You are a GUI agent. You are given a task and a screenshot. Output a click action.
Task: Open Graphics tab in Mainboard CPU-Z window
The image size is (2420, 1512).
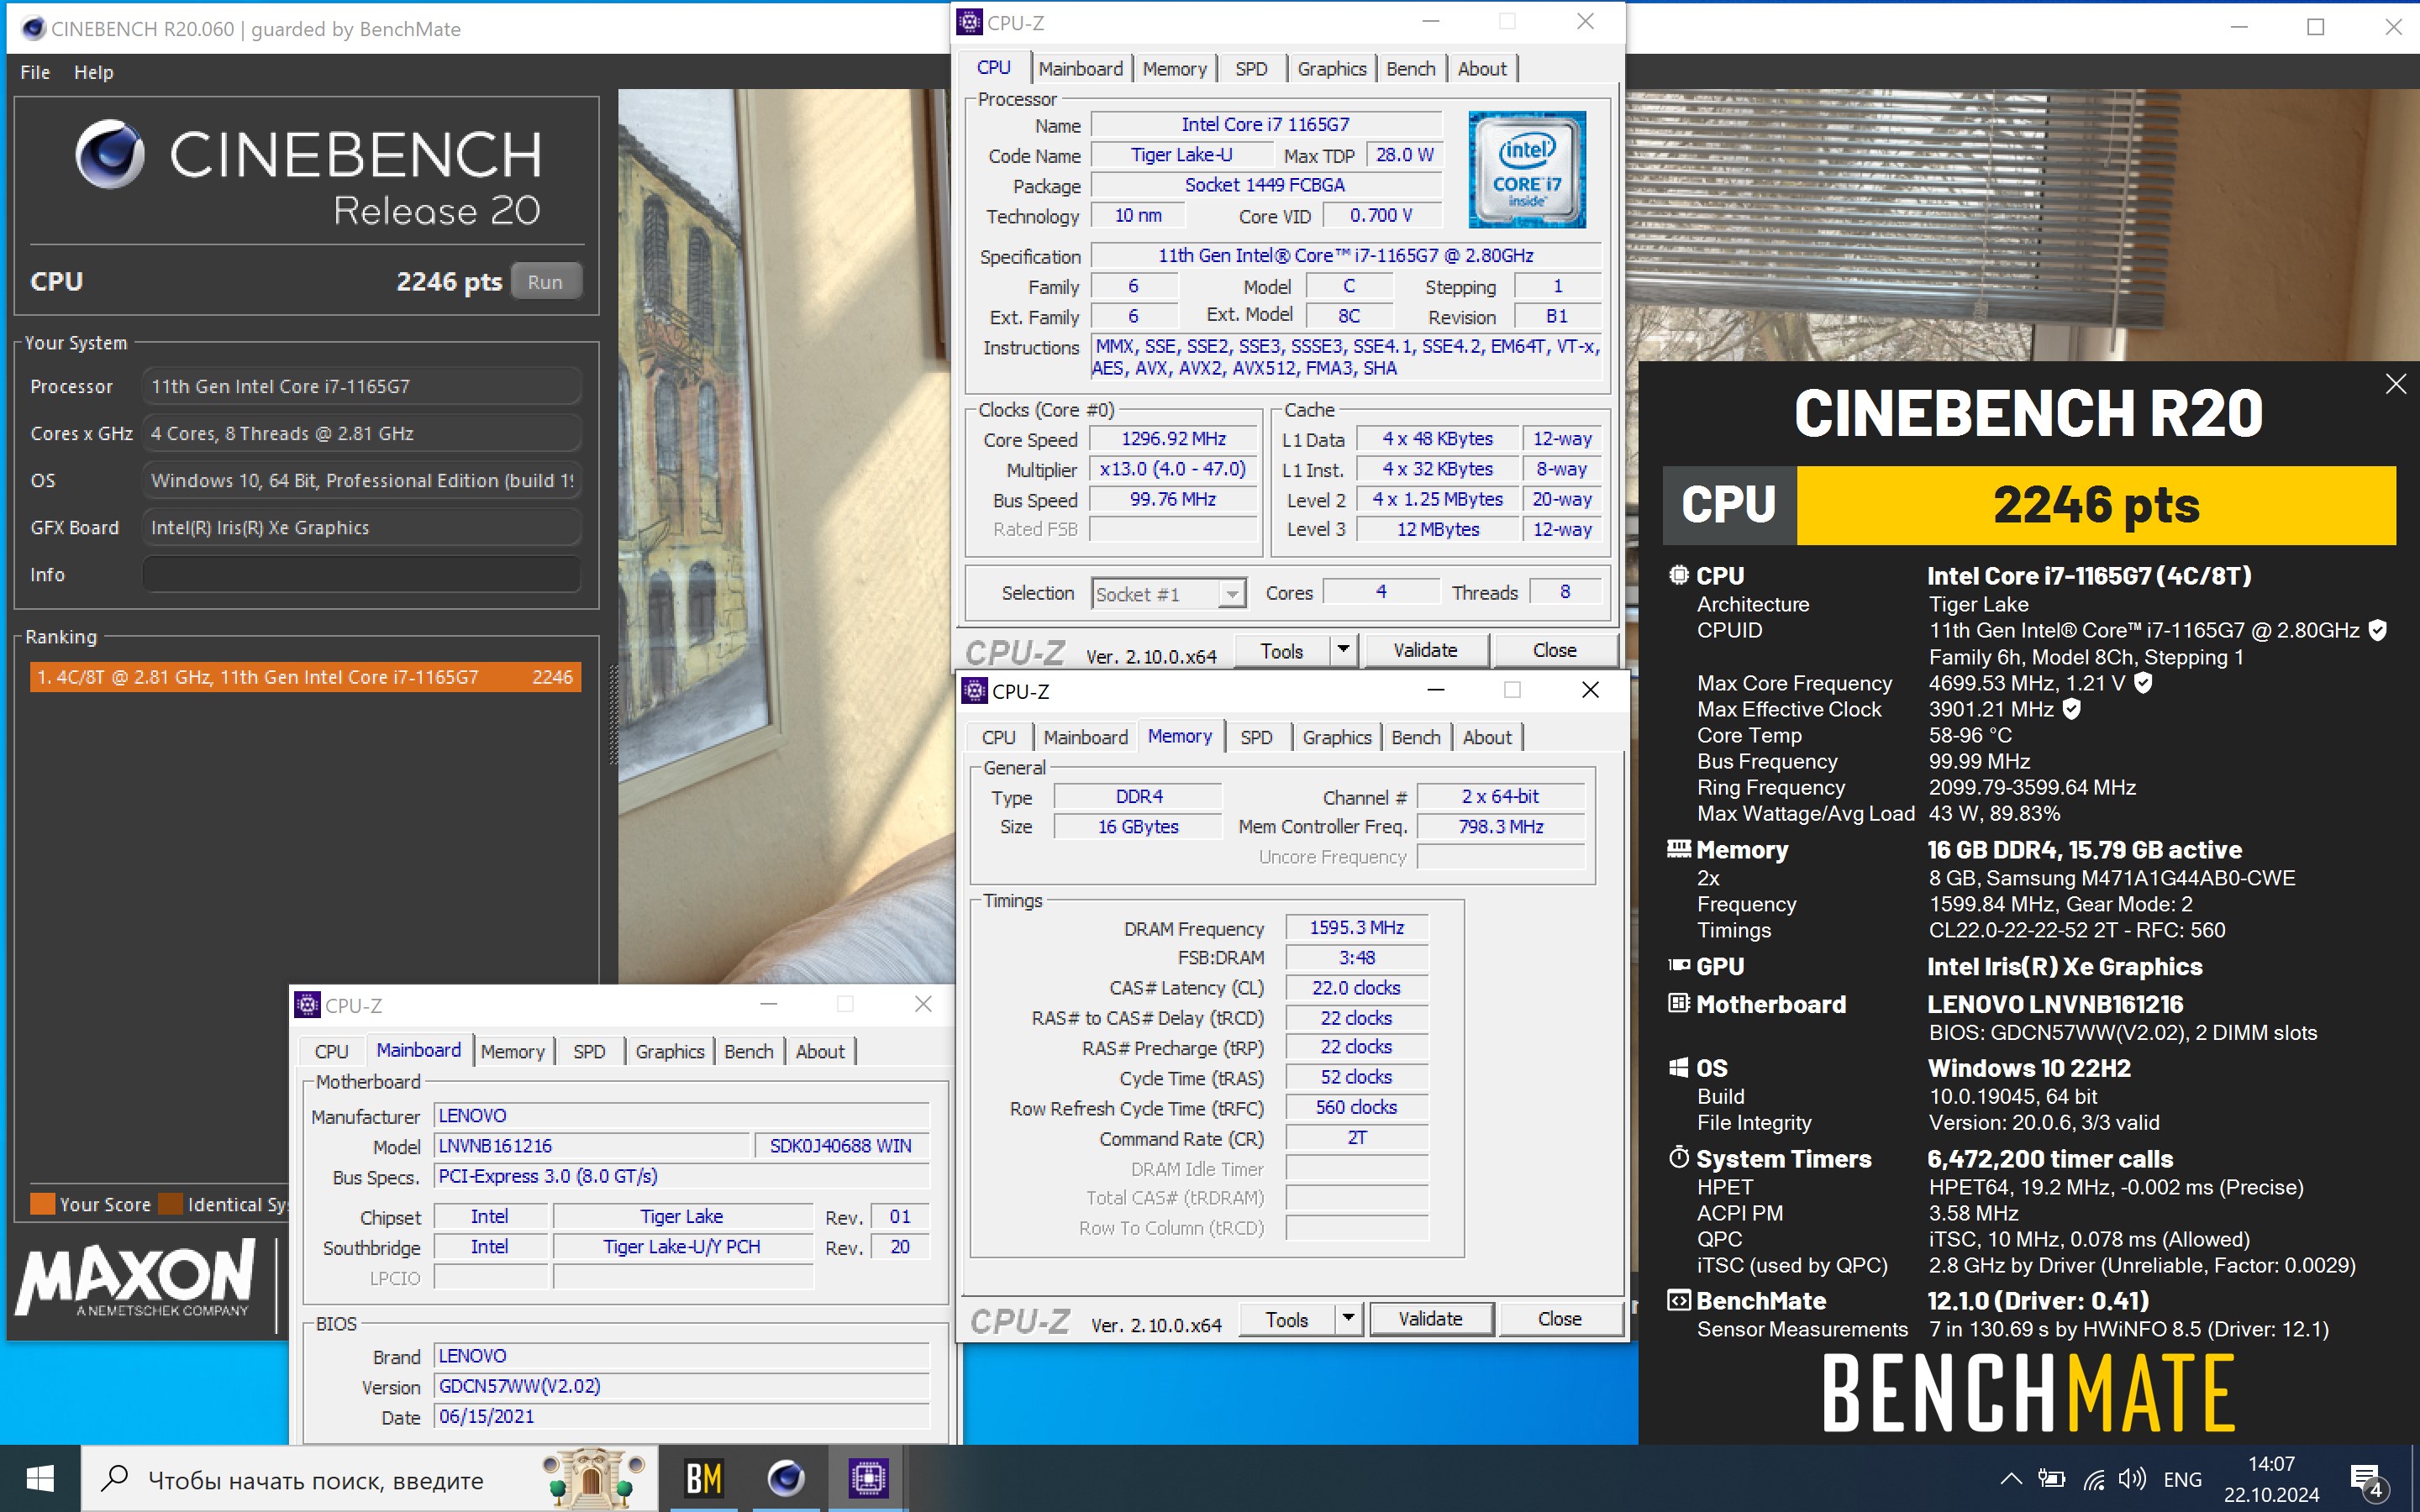669,1051
